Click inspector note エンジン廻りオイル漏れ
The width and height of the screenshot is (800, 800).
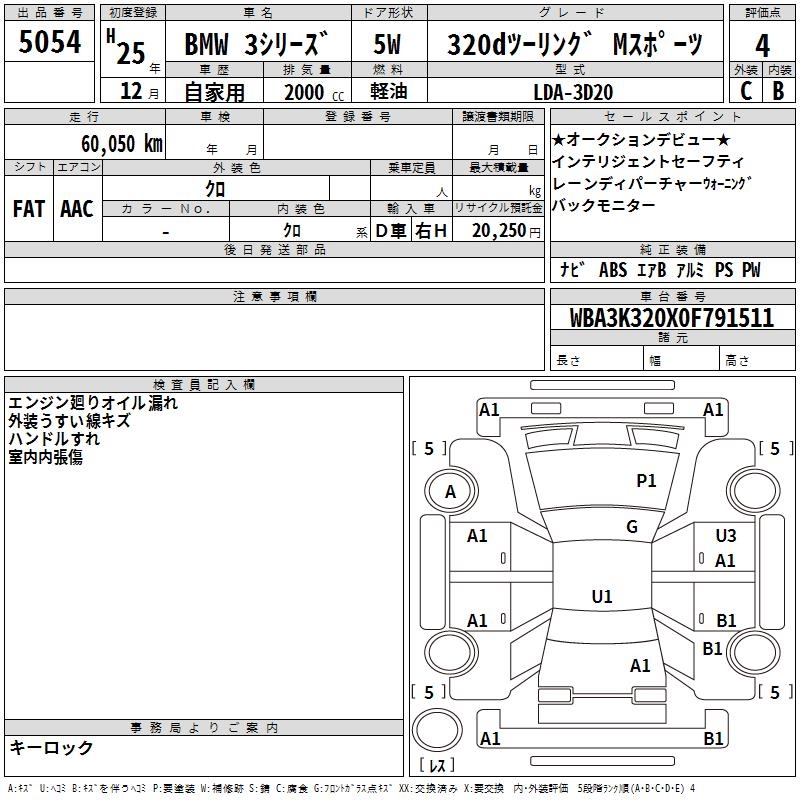click(93, 403)
